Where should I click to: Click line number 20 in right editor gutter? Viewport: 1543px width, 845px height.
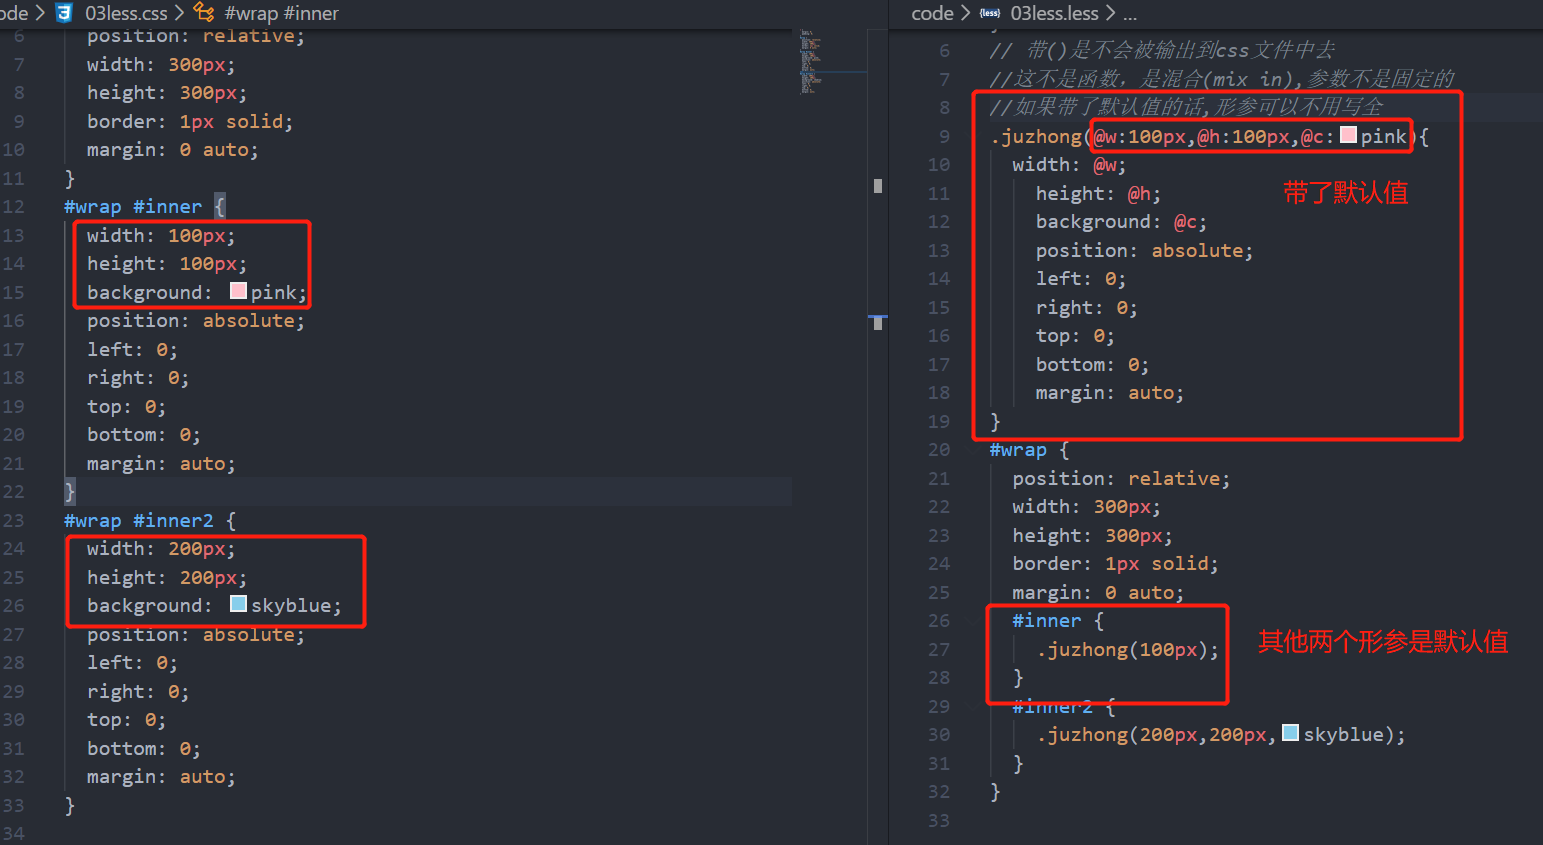(938, 450)
